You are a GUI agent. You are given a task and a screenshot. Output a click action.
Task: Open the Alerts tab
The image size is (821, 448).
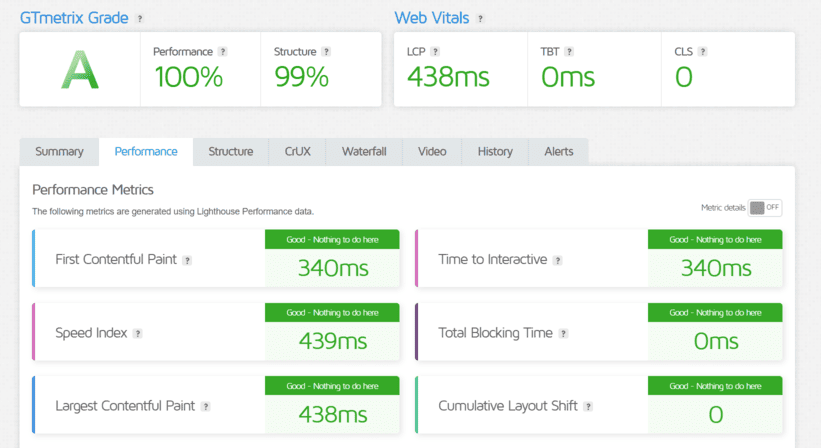pyautogui.click(x=559, y=152)
